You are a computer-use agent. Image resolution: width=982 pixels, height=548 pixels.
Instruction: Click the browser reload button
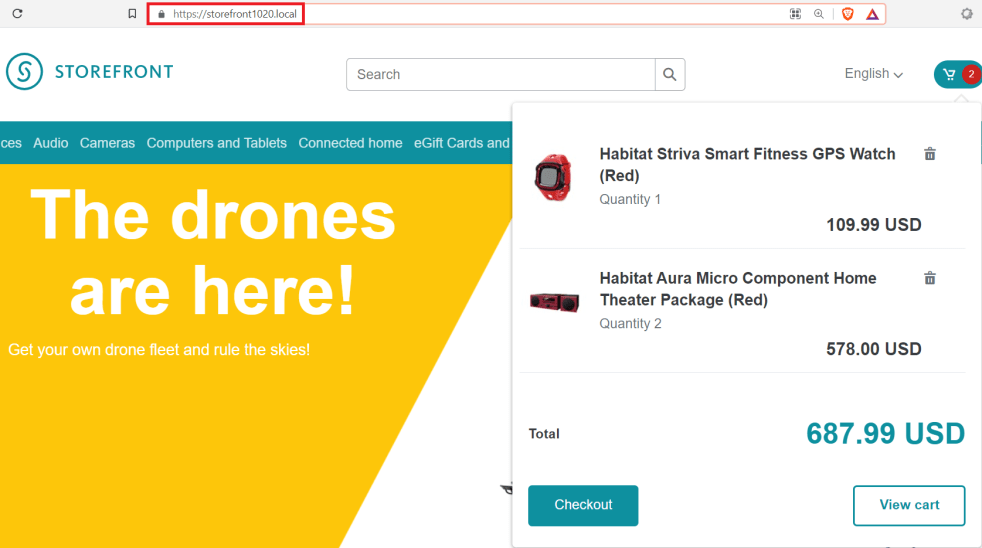point(17,14)
